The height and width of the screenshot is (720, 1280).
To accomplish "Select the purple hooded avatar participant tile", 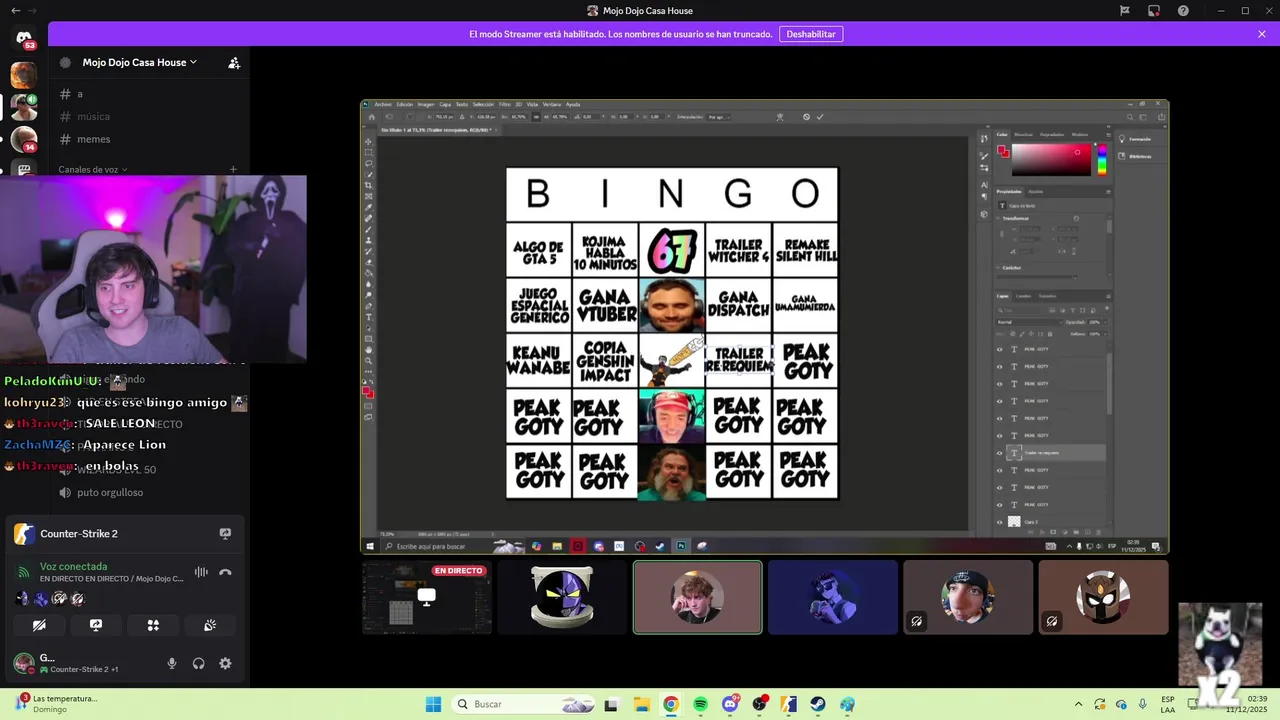I will pos(562,597).
